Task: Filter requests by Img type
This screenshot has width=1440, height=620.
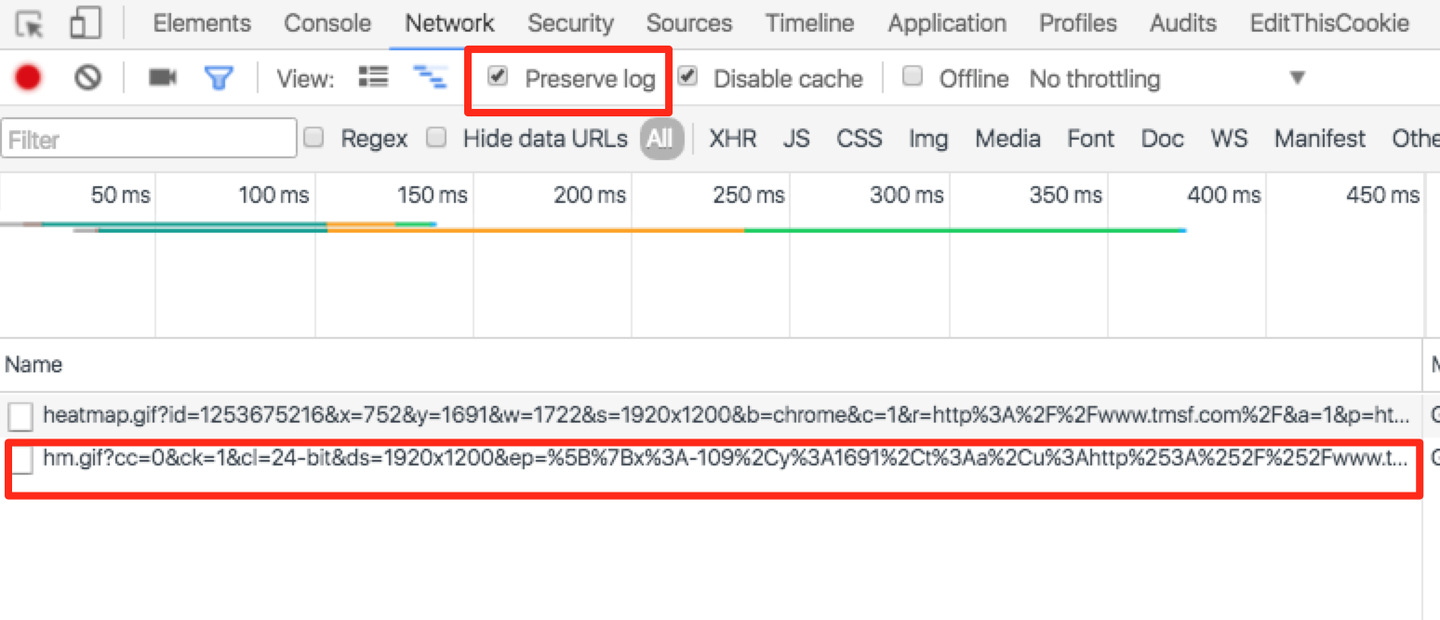Action: (928, 139)
